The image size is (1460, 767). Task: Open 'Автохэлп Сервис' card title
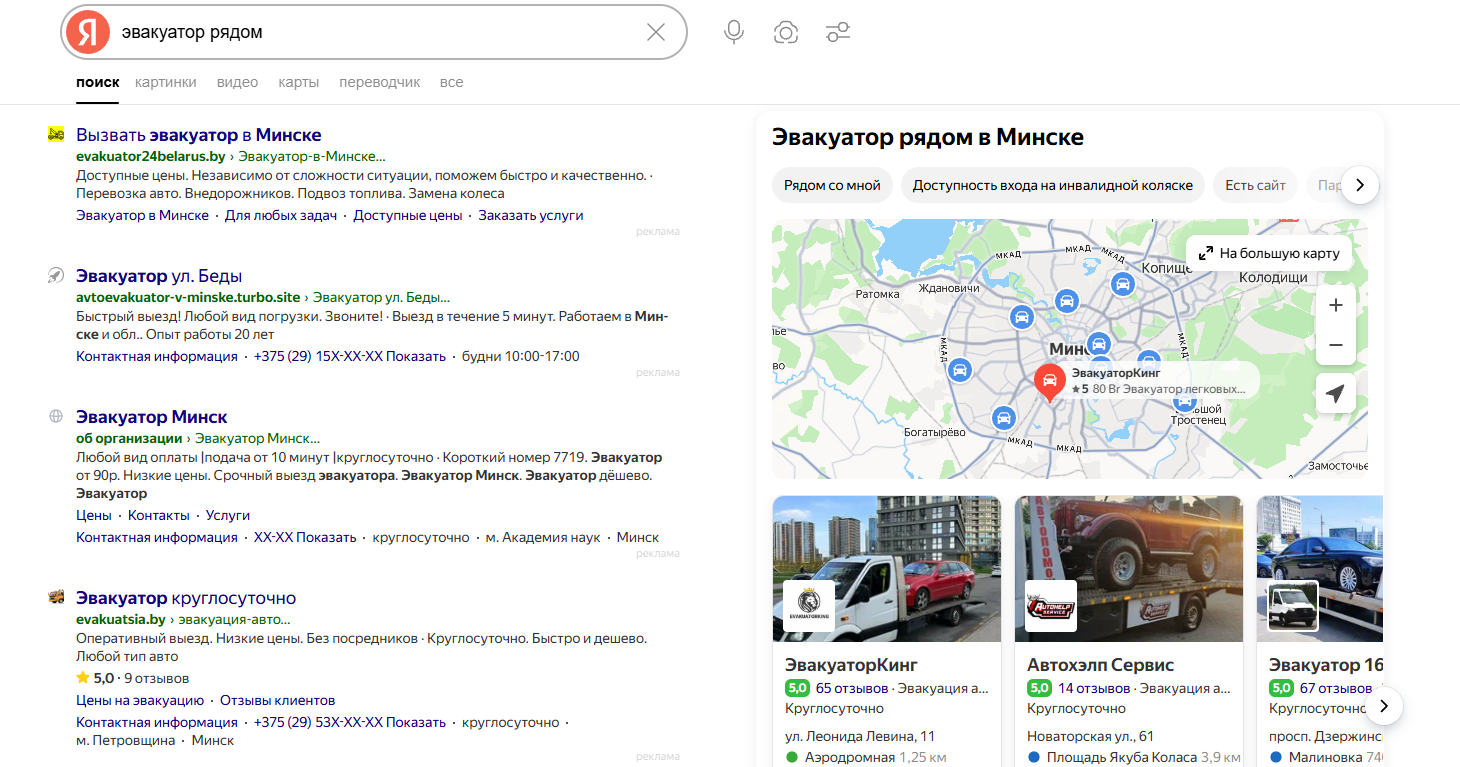tap(1100, 665)
